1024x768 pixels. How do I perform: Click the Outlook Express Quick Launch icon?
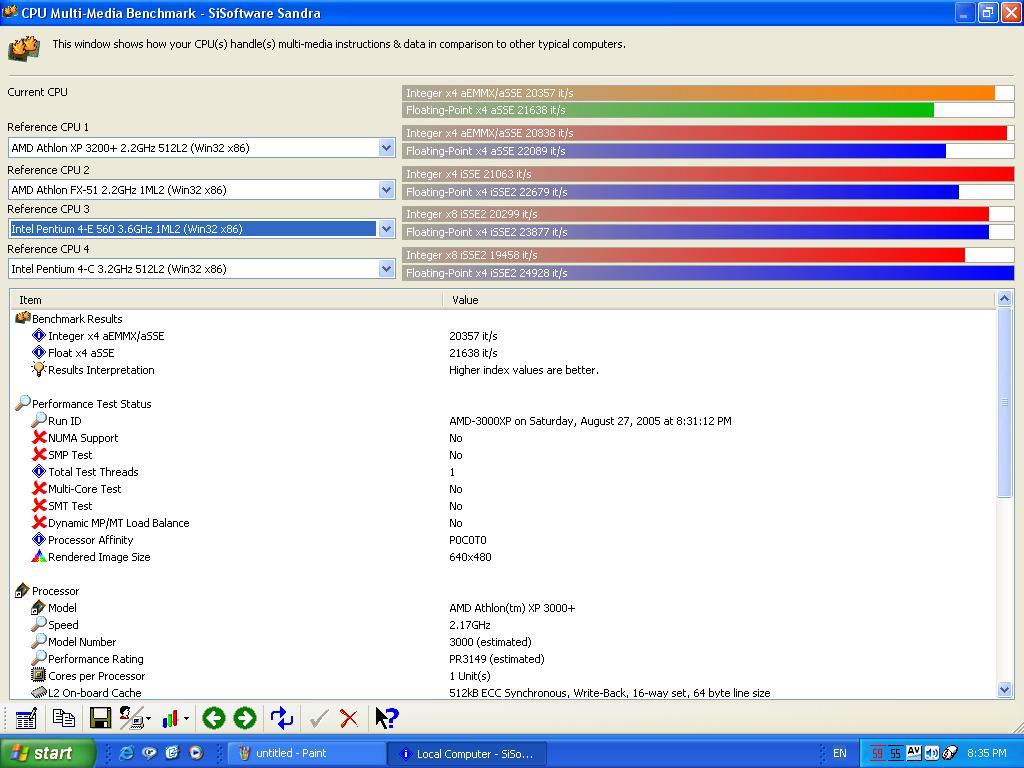[x=172, y=753]
